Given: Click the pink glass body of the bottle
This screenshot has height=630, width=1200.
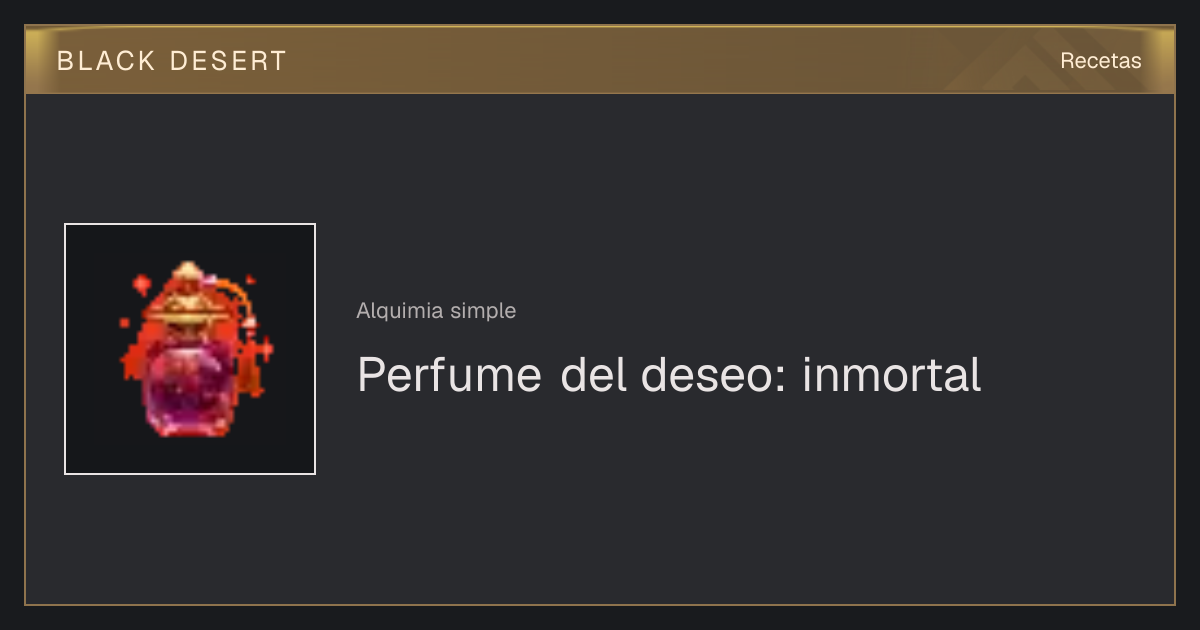Looking at the screenshot, I should coord(189,390).
